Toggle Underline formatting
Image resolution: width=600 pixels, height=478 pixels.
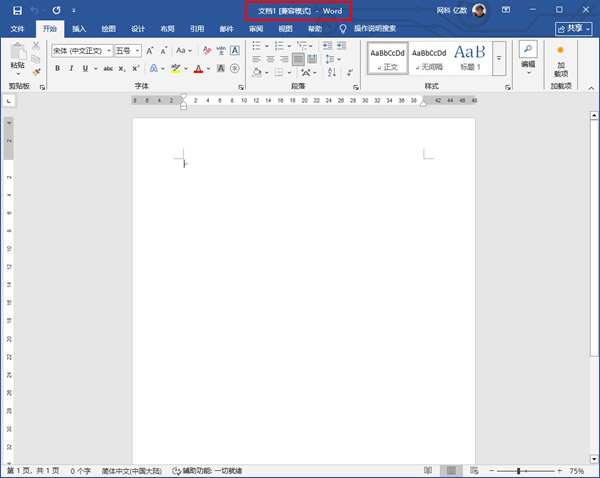[84, 69]
